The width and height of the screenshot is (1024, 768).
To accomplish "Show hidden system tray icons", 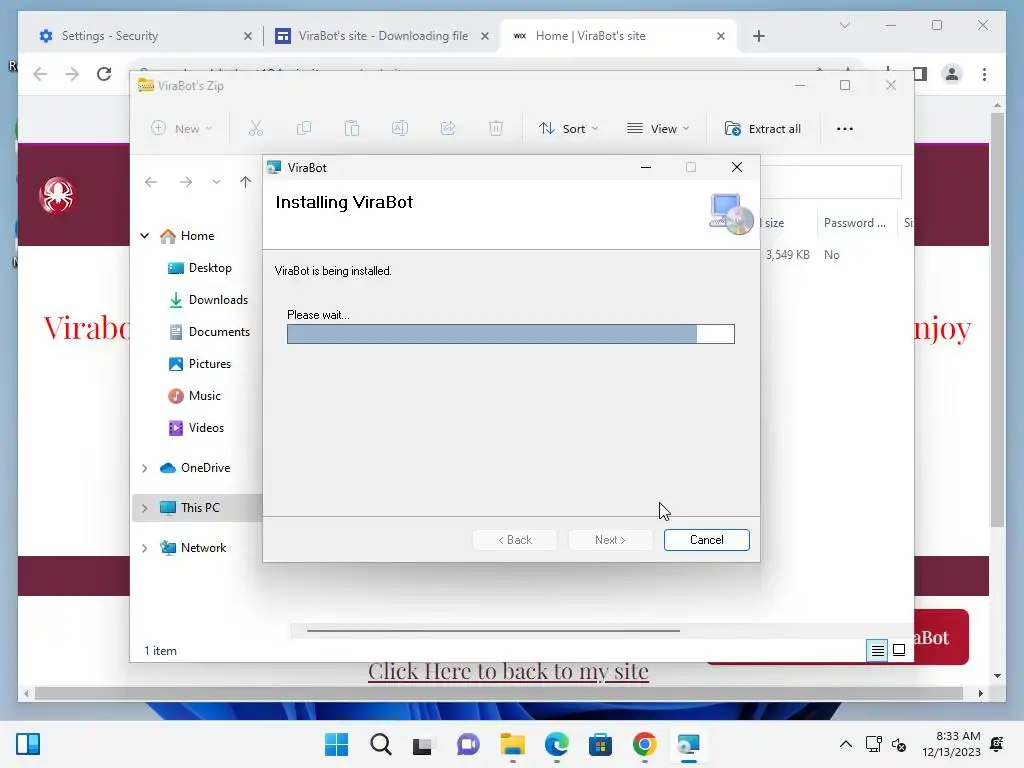I will coord(846,744).
